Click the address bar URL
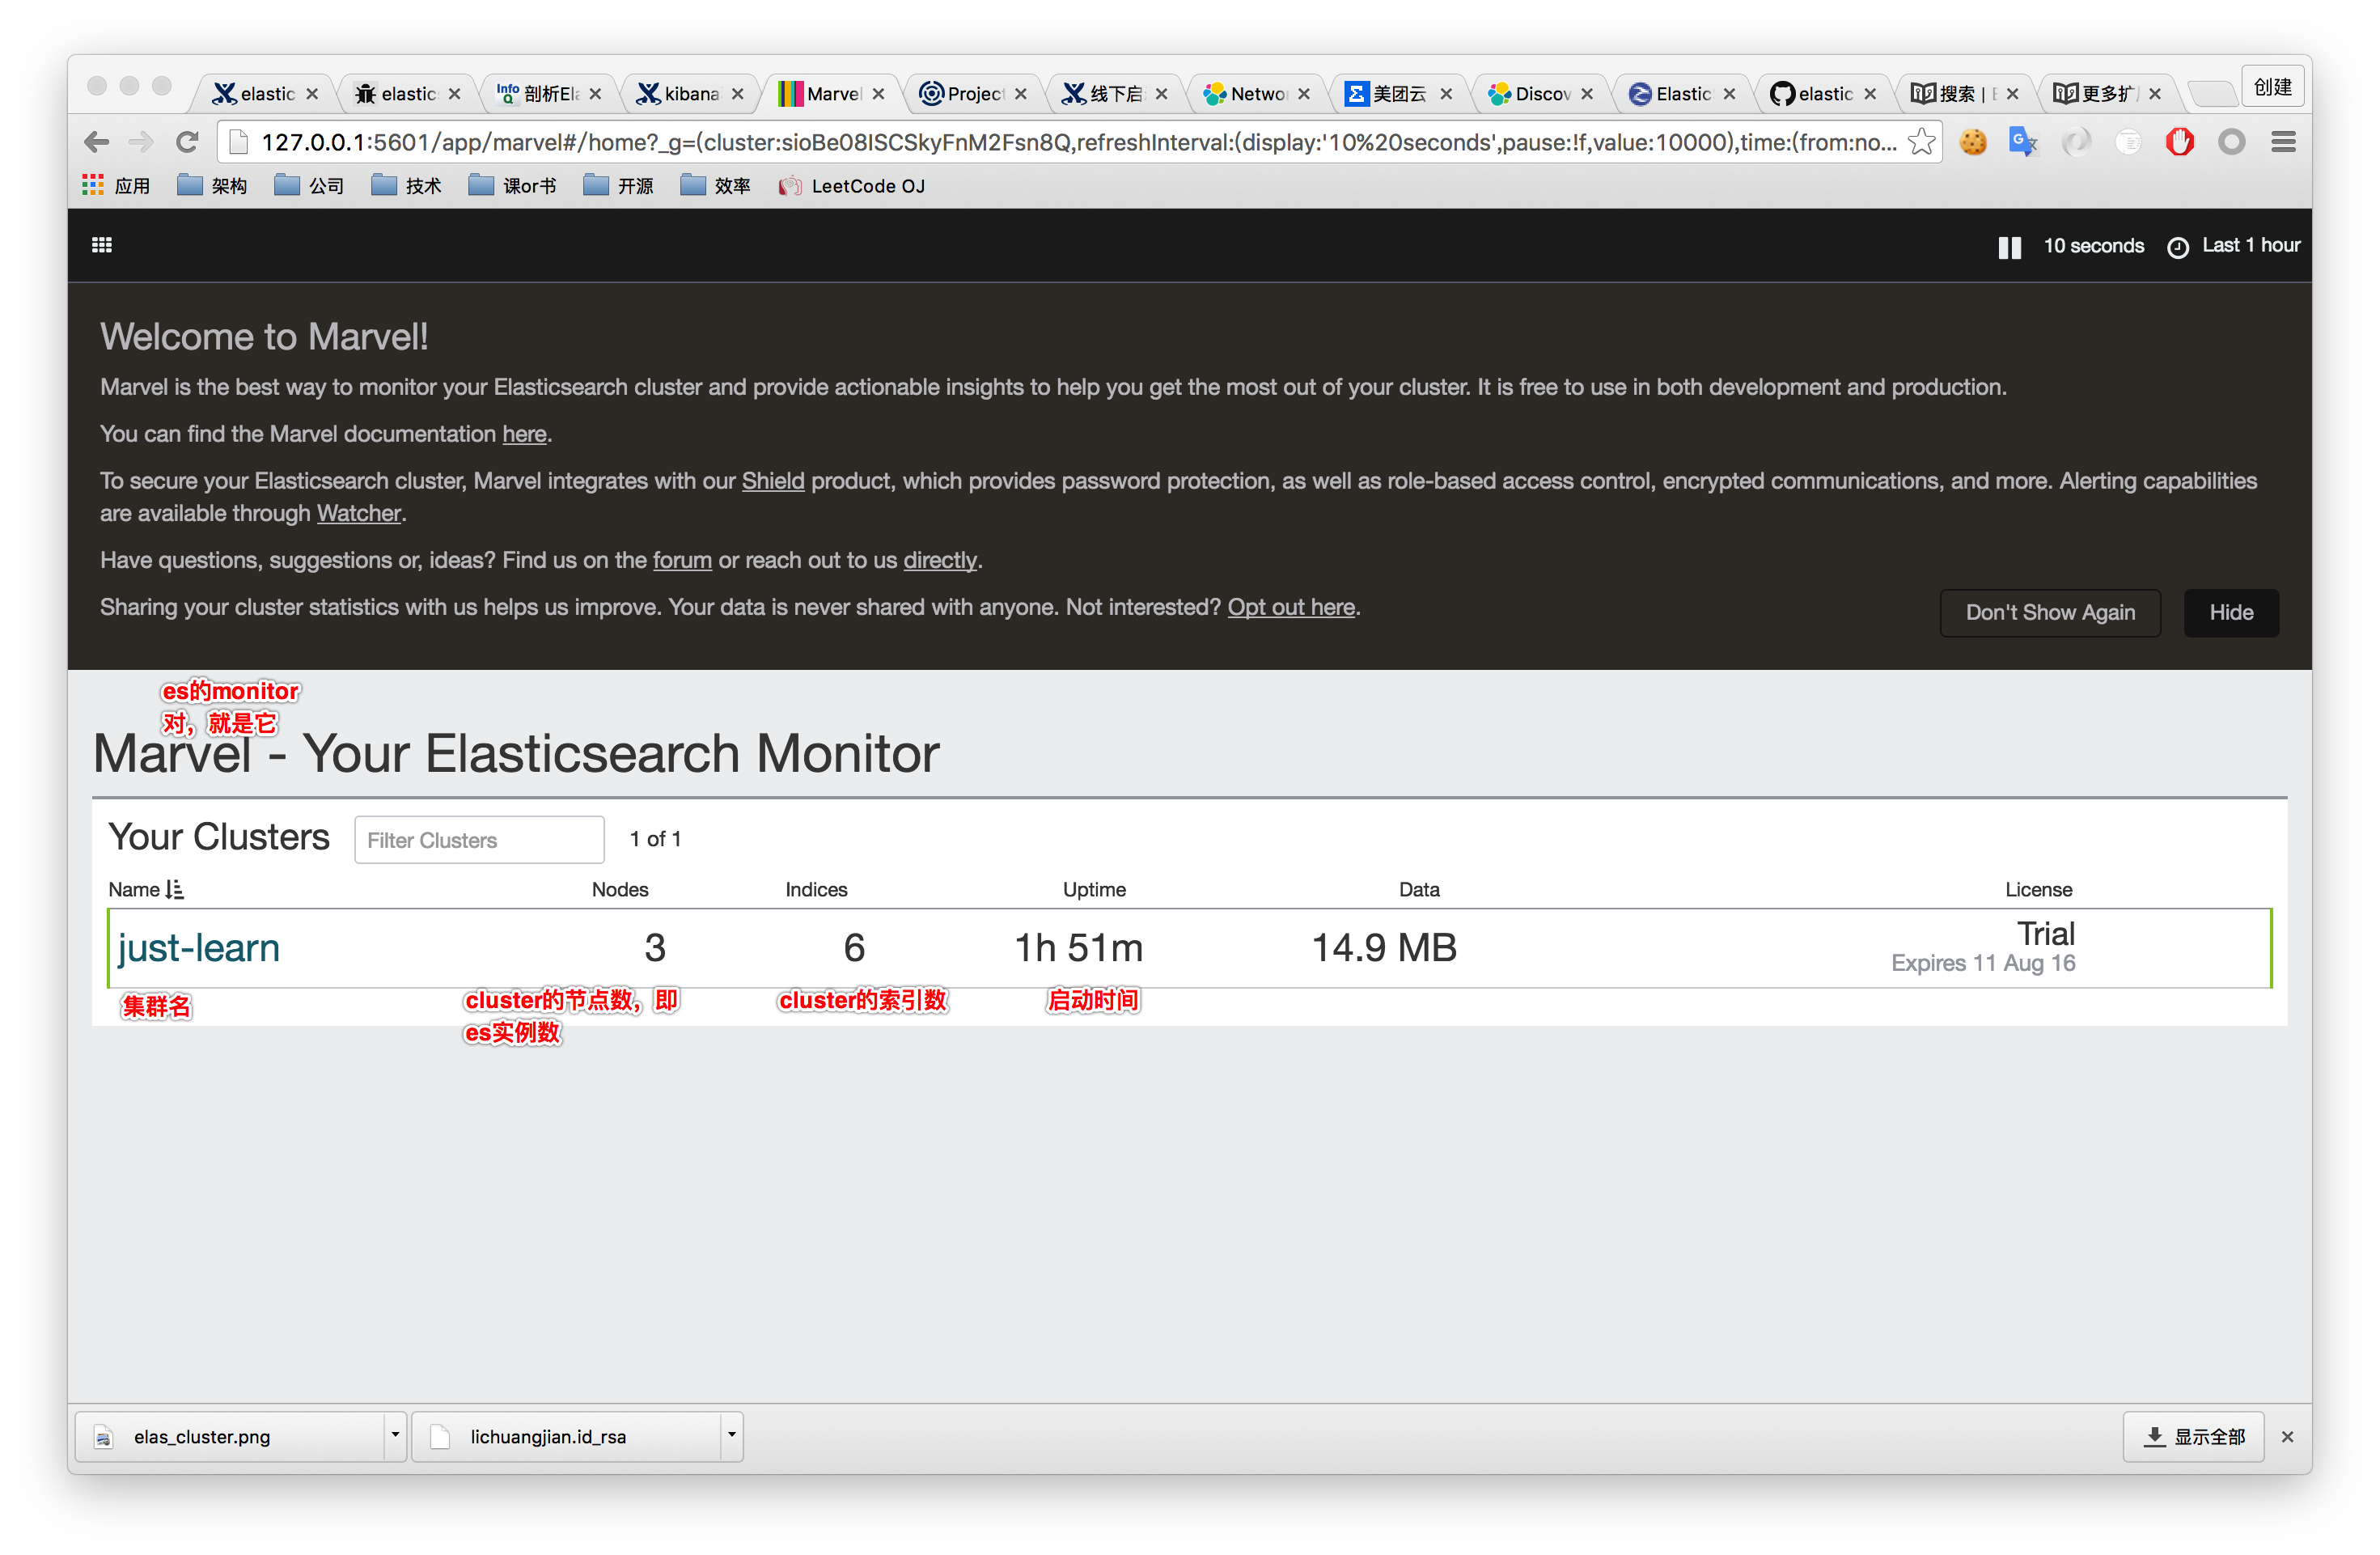The height and width of the screenshot is (1555, 2380). pos(1079,142)
